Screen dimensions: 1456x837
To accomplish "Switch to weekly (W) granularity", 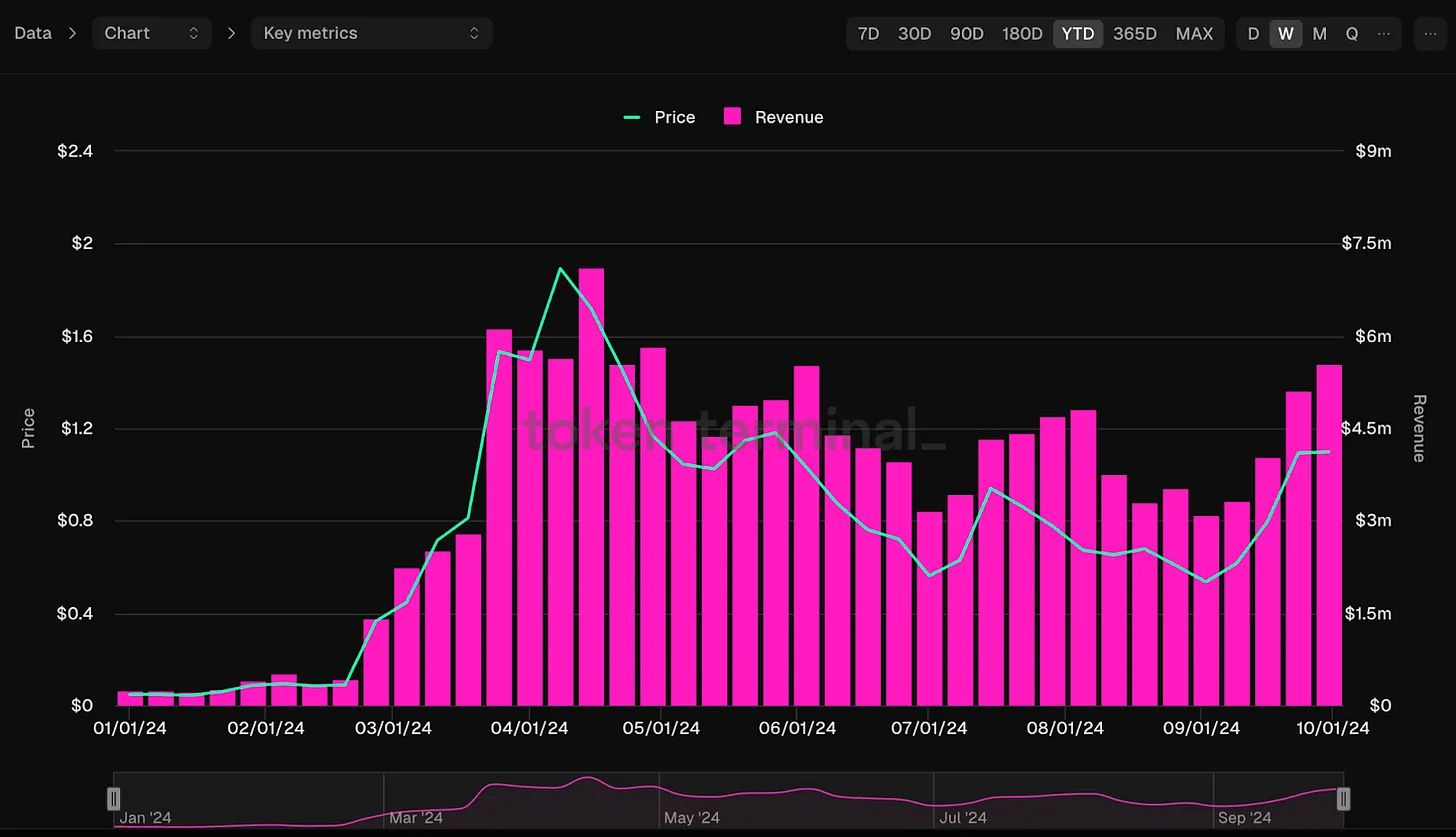I will click(x=1286, y=33).
